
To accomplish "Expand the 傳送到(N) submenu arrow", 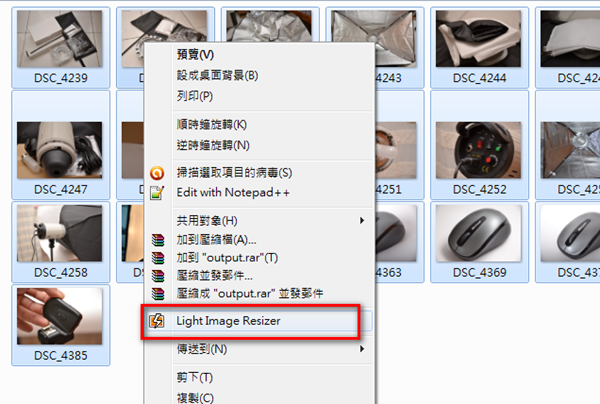I will [362, 349].
